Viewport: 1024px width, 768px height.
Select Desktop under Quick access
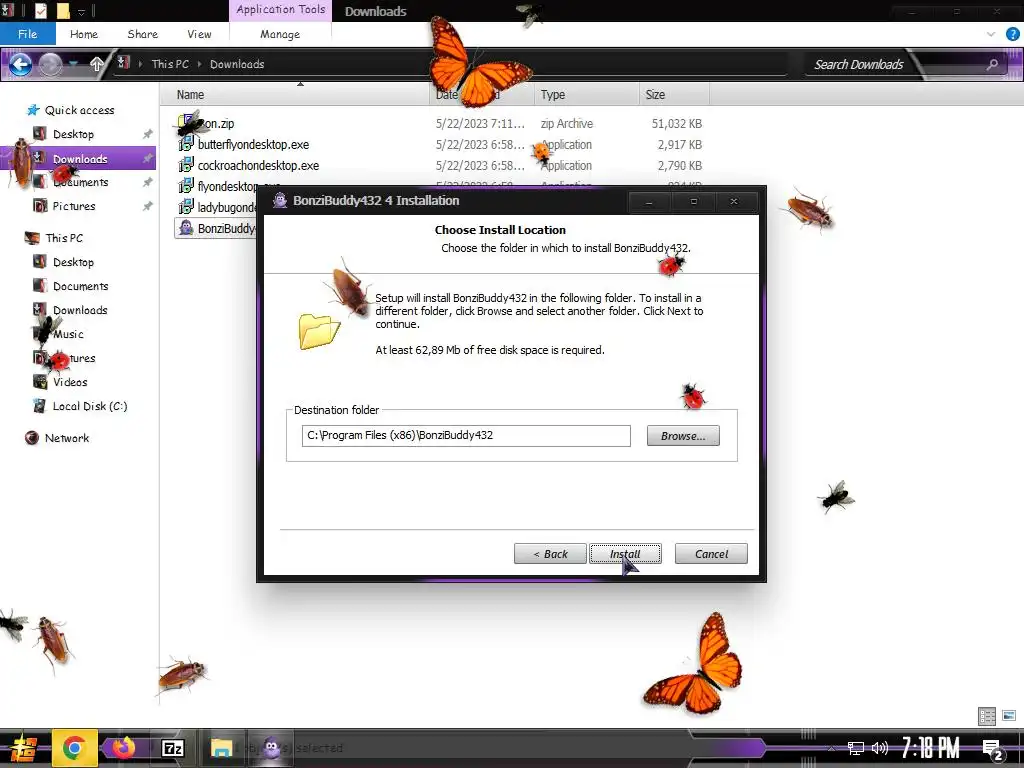pos(73,134)
